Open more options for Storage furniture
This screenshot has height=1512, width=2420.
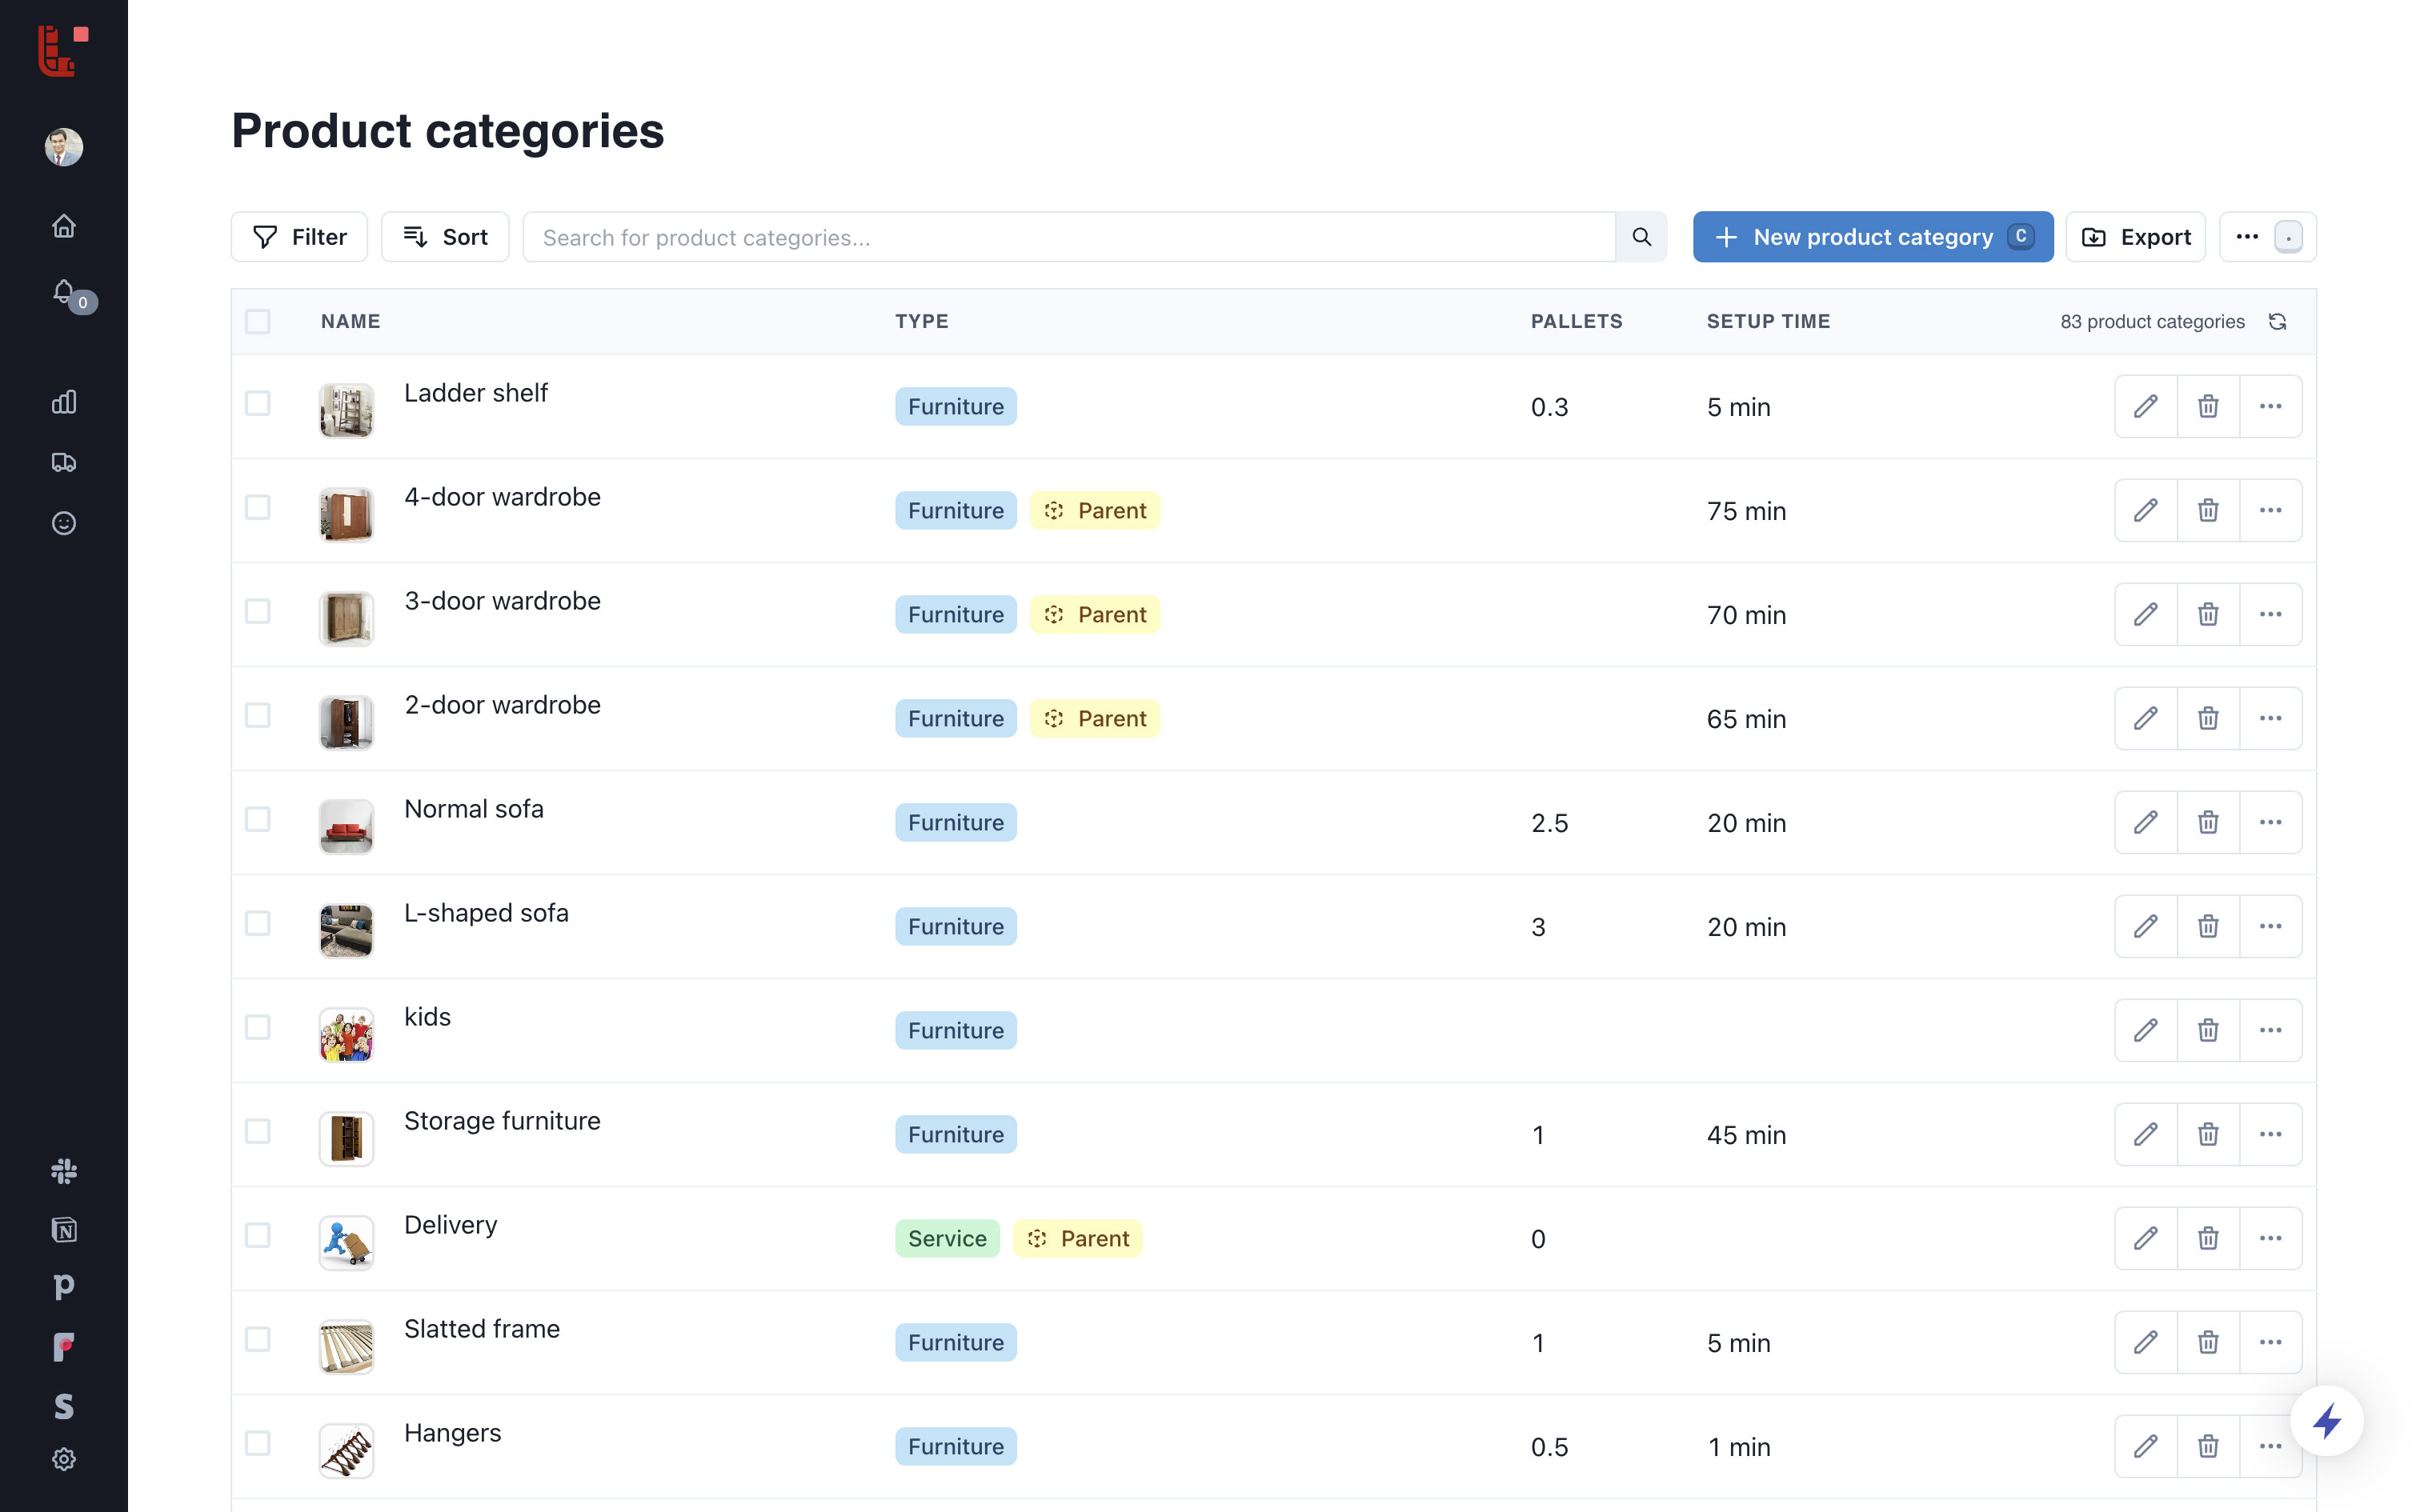pyautogui.click(x=2270, y=1134)
